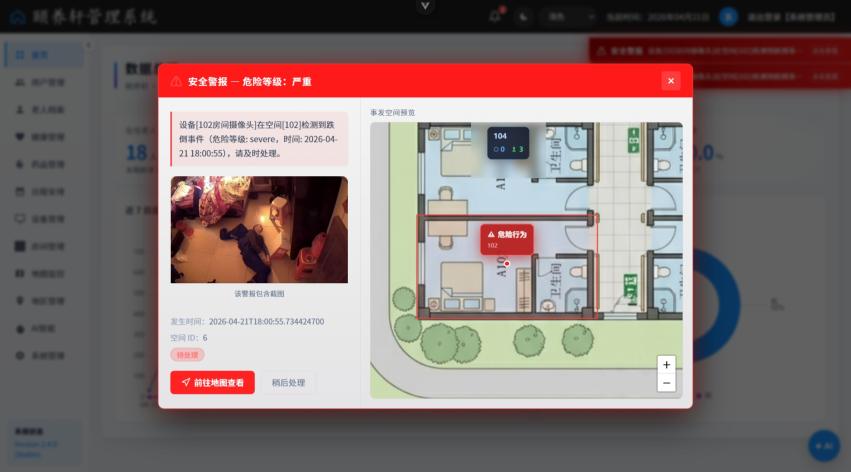This screenshot has height=472, width=851.
Task: Close the 安全警报 alert dialog
Action: click(671, 81)
